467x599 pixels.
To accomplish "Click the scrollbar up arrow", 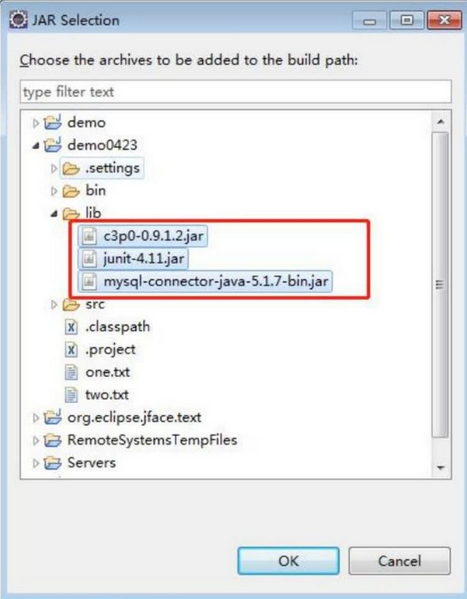I will 441,122.
